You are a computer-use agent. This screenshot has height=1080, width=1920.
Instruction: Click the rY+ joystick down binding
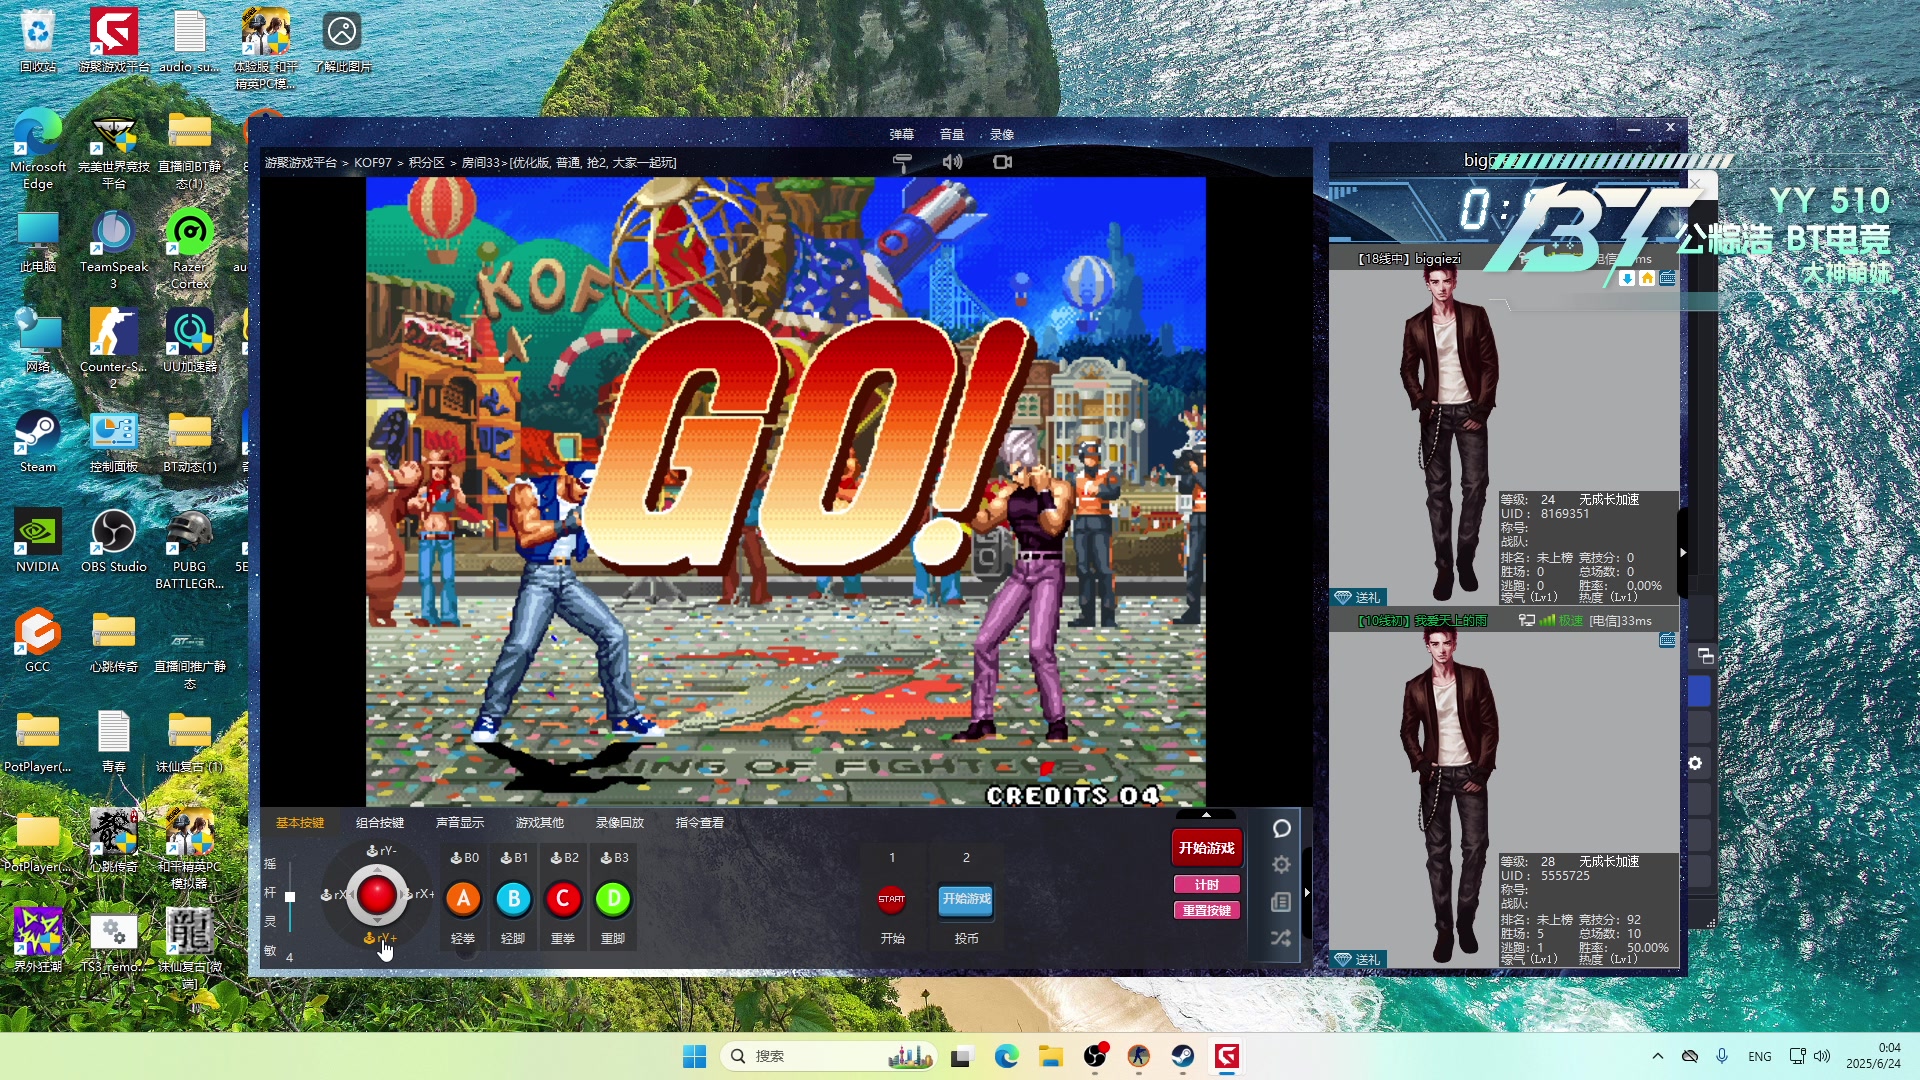point(381,938)
